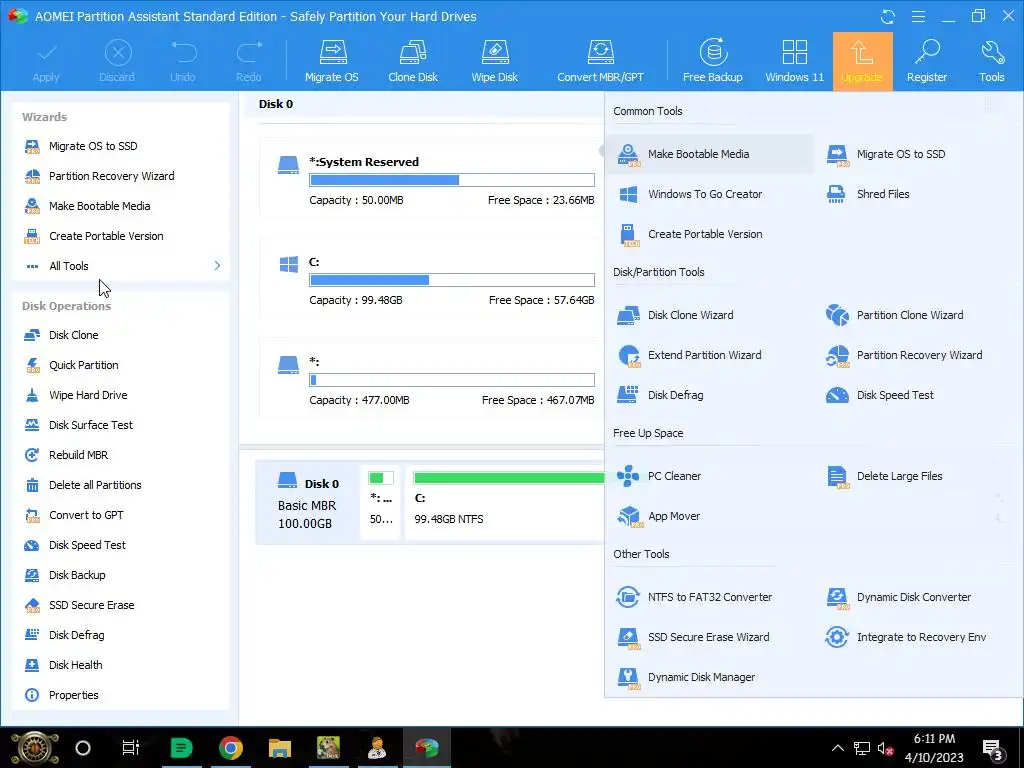Open App Mover tool
Image resolution: width=1024 pixels, height=768 pixels.
tap(659, 516)
